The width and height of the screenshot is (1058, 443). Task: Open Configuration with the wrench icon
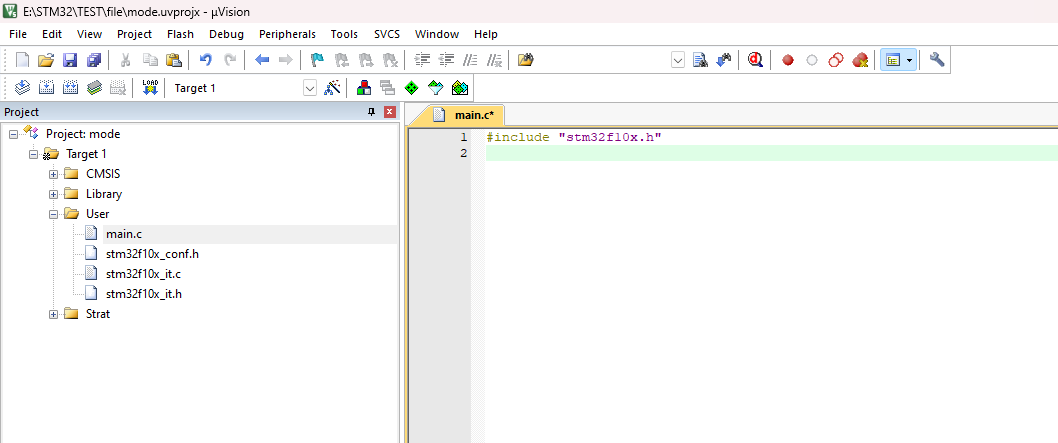937,60
